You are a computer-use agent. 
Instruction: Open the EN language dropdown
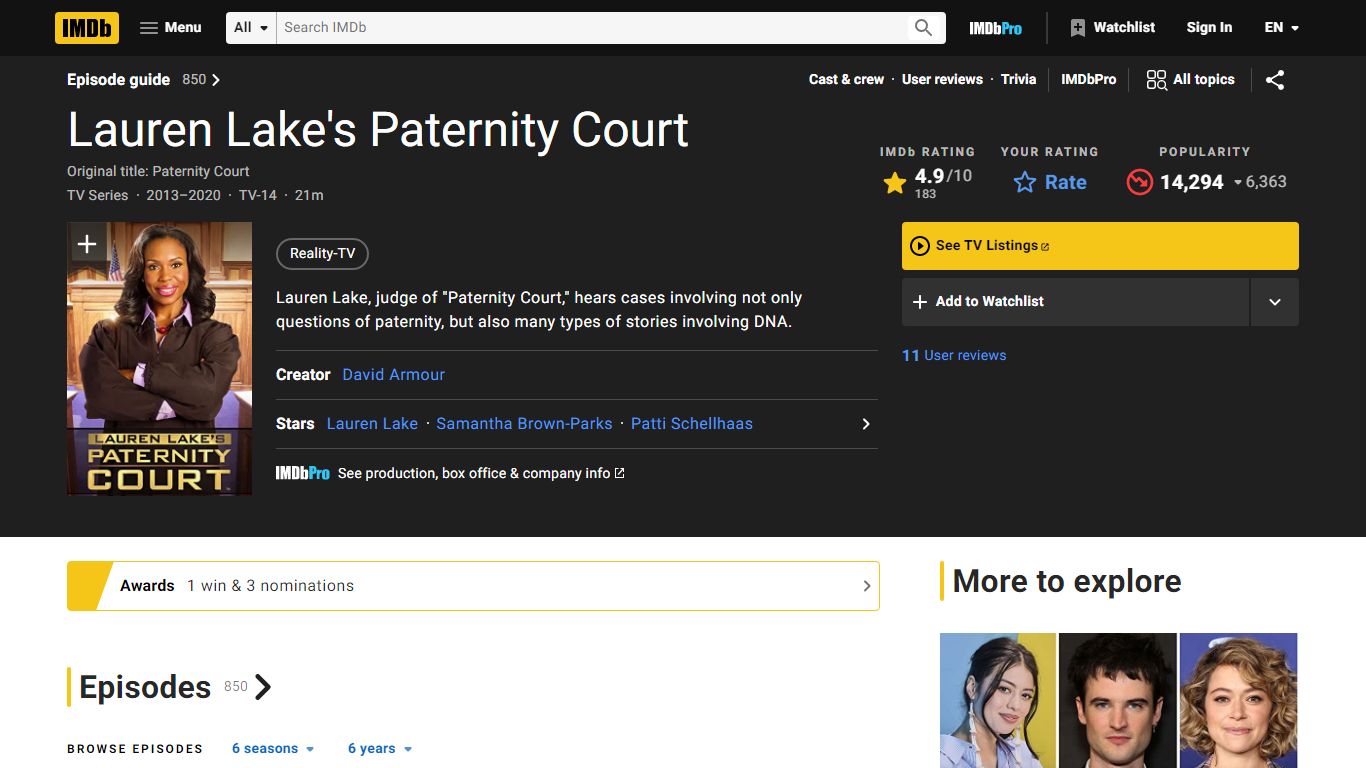pyautogui.click(x=1281, y=28)
